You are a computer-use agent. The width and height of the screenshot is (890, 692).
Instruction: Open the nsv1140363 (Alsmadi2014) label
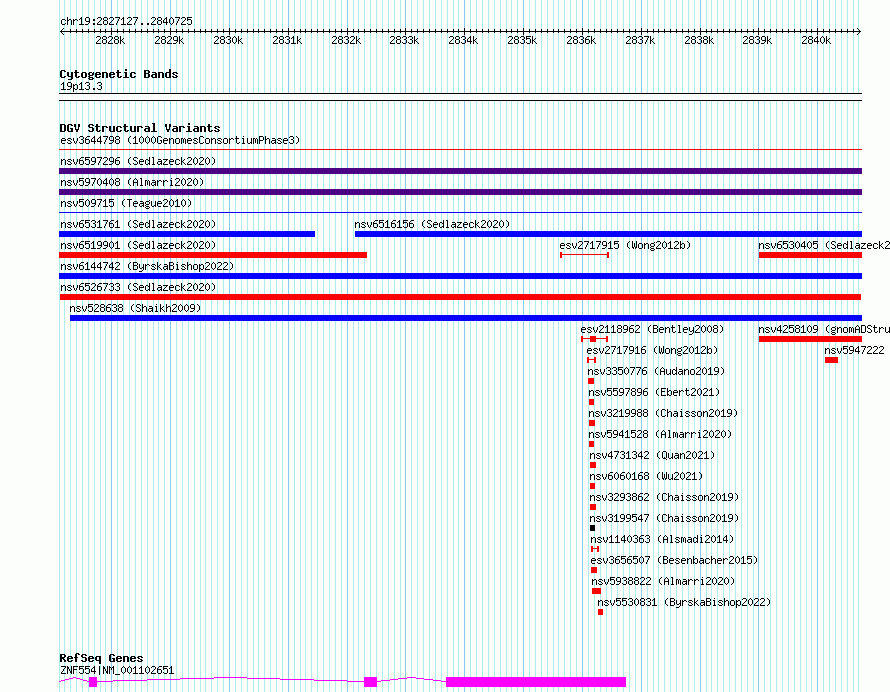[x=662, y=539]
